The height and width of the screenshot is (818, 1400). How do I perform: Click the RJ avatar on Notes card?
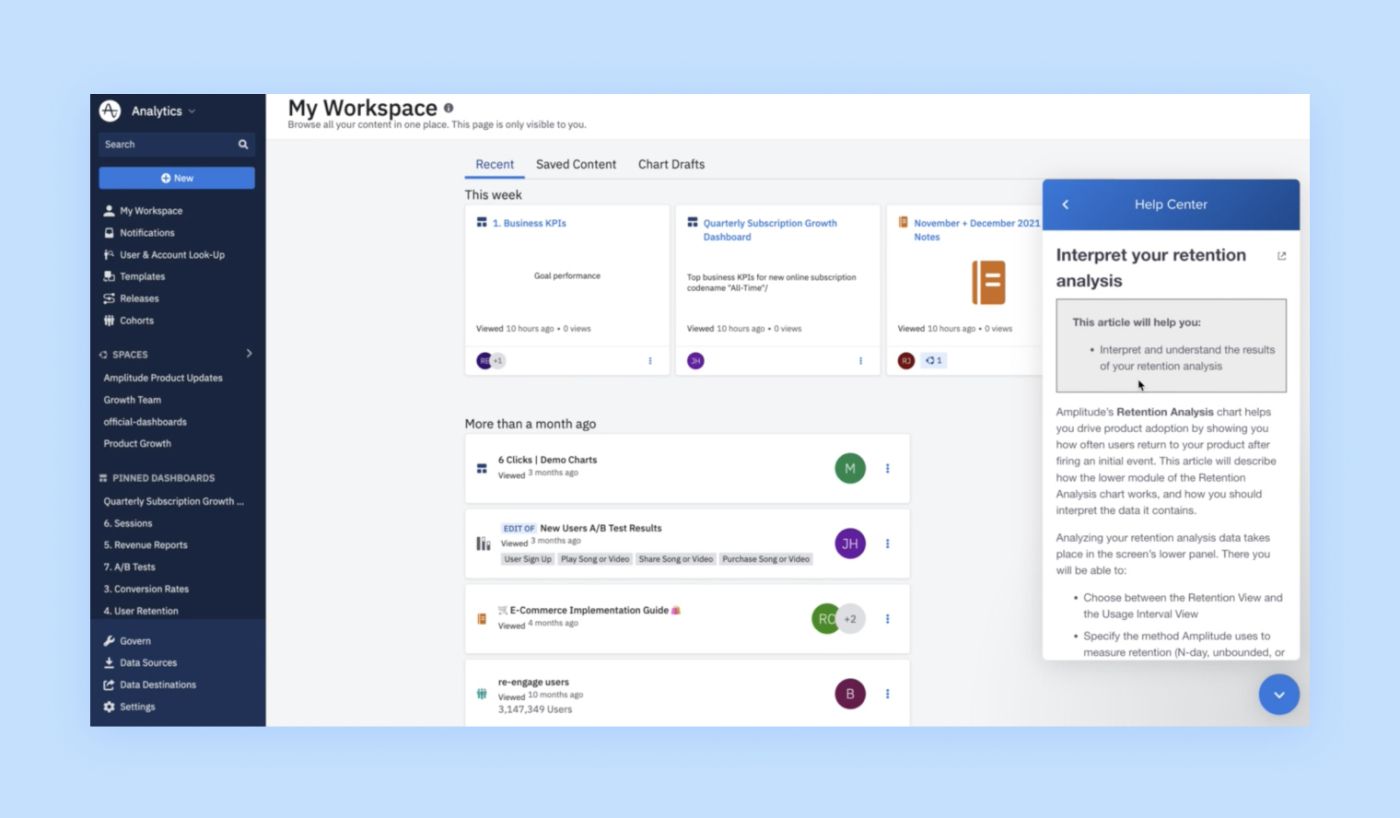pyautogui.click(x=906, y=361)
